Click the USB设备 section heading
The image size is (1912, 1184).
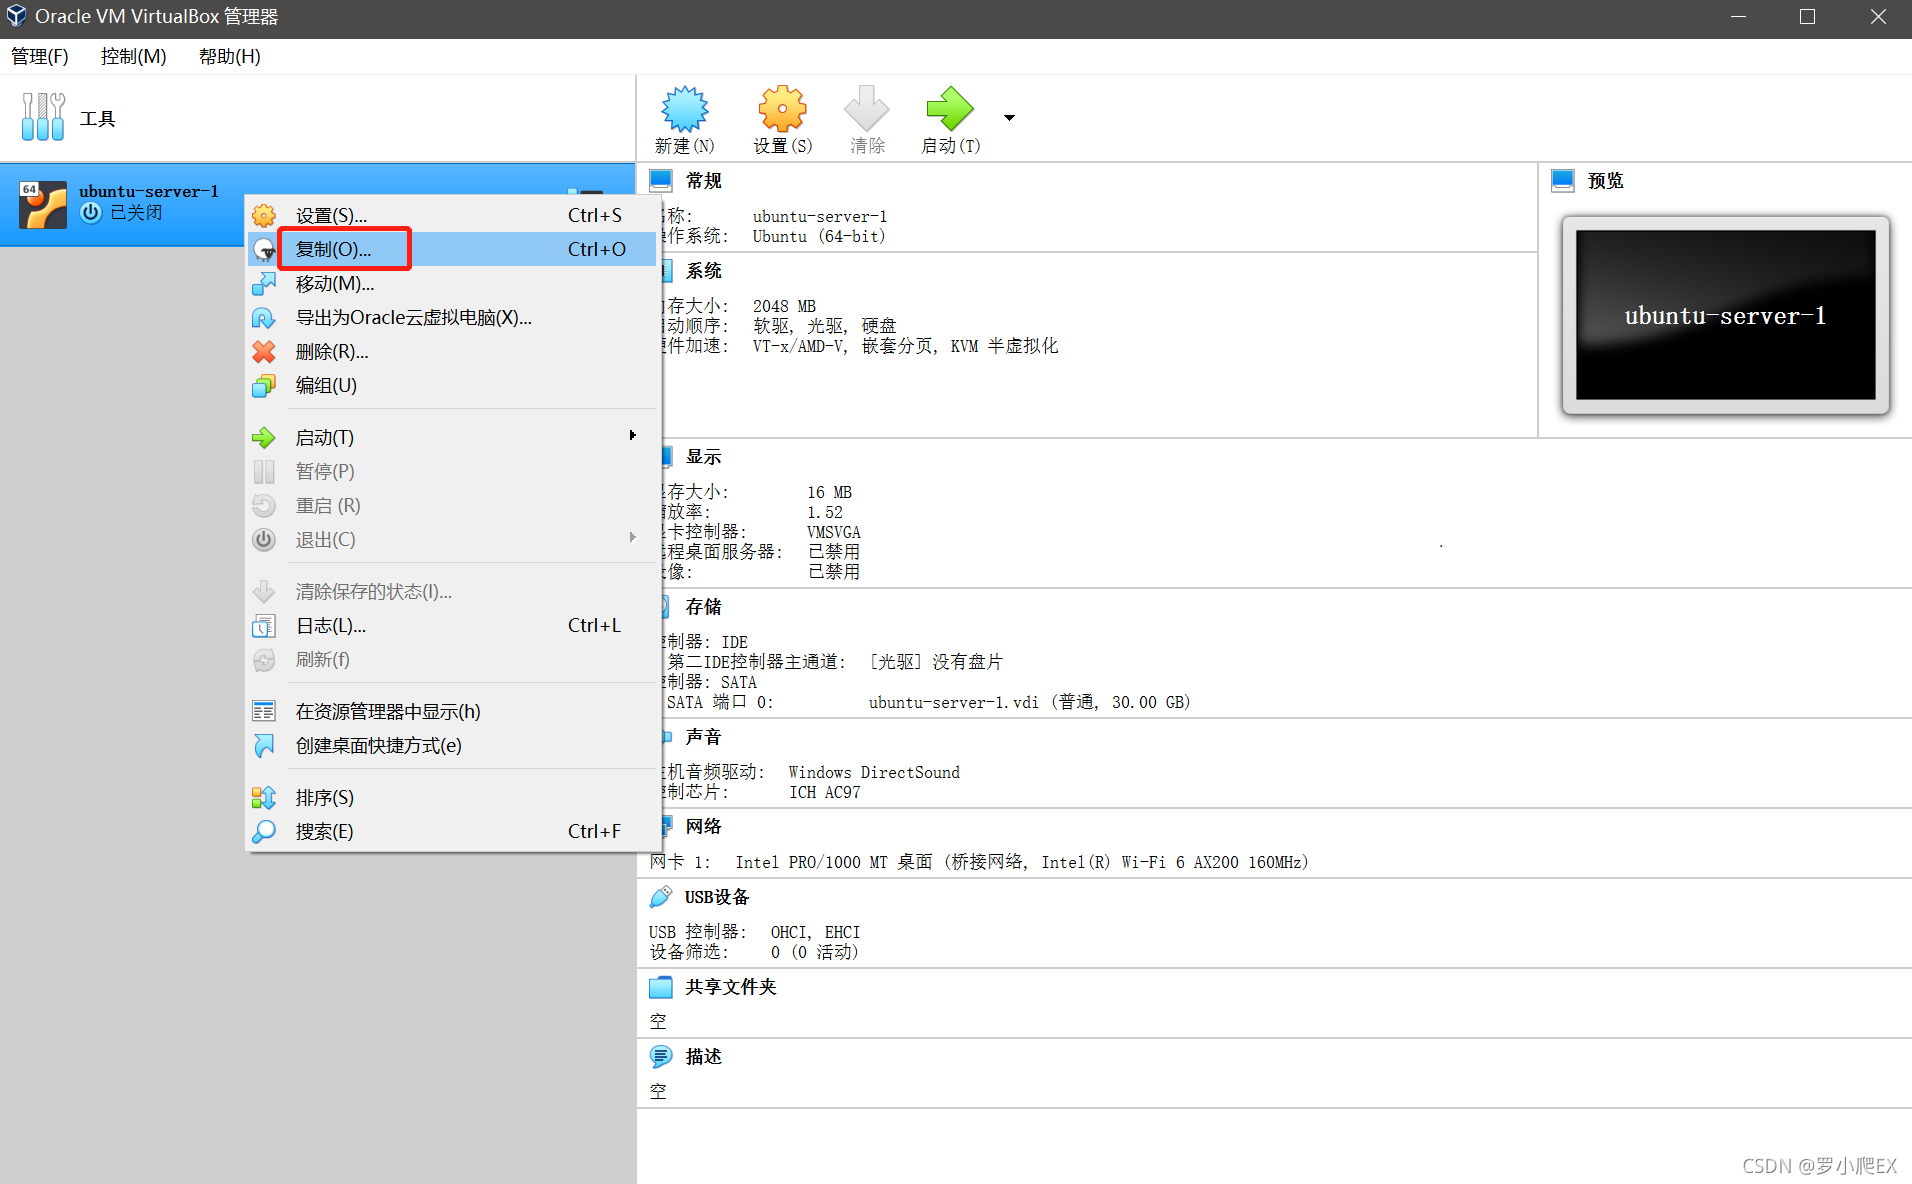717,897
